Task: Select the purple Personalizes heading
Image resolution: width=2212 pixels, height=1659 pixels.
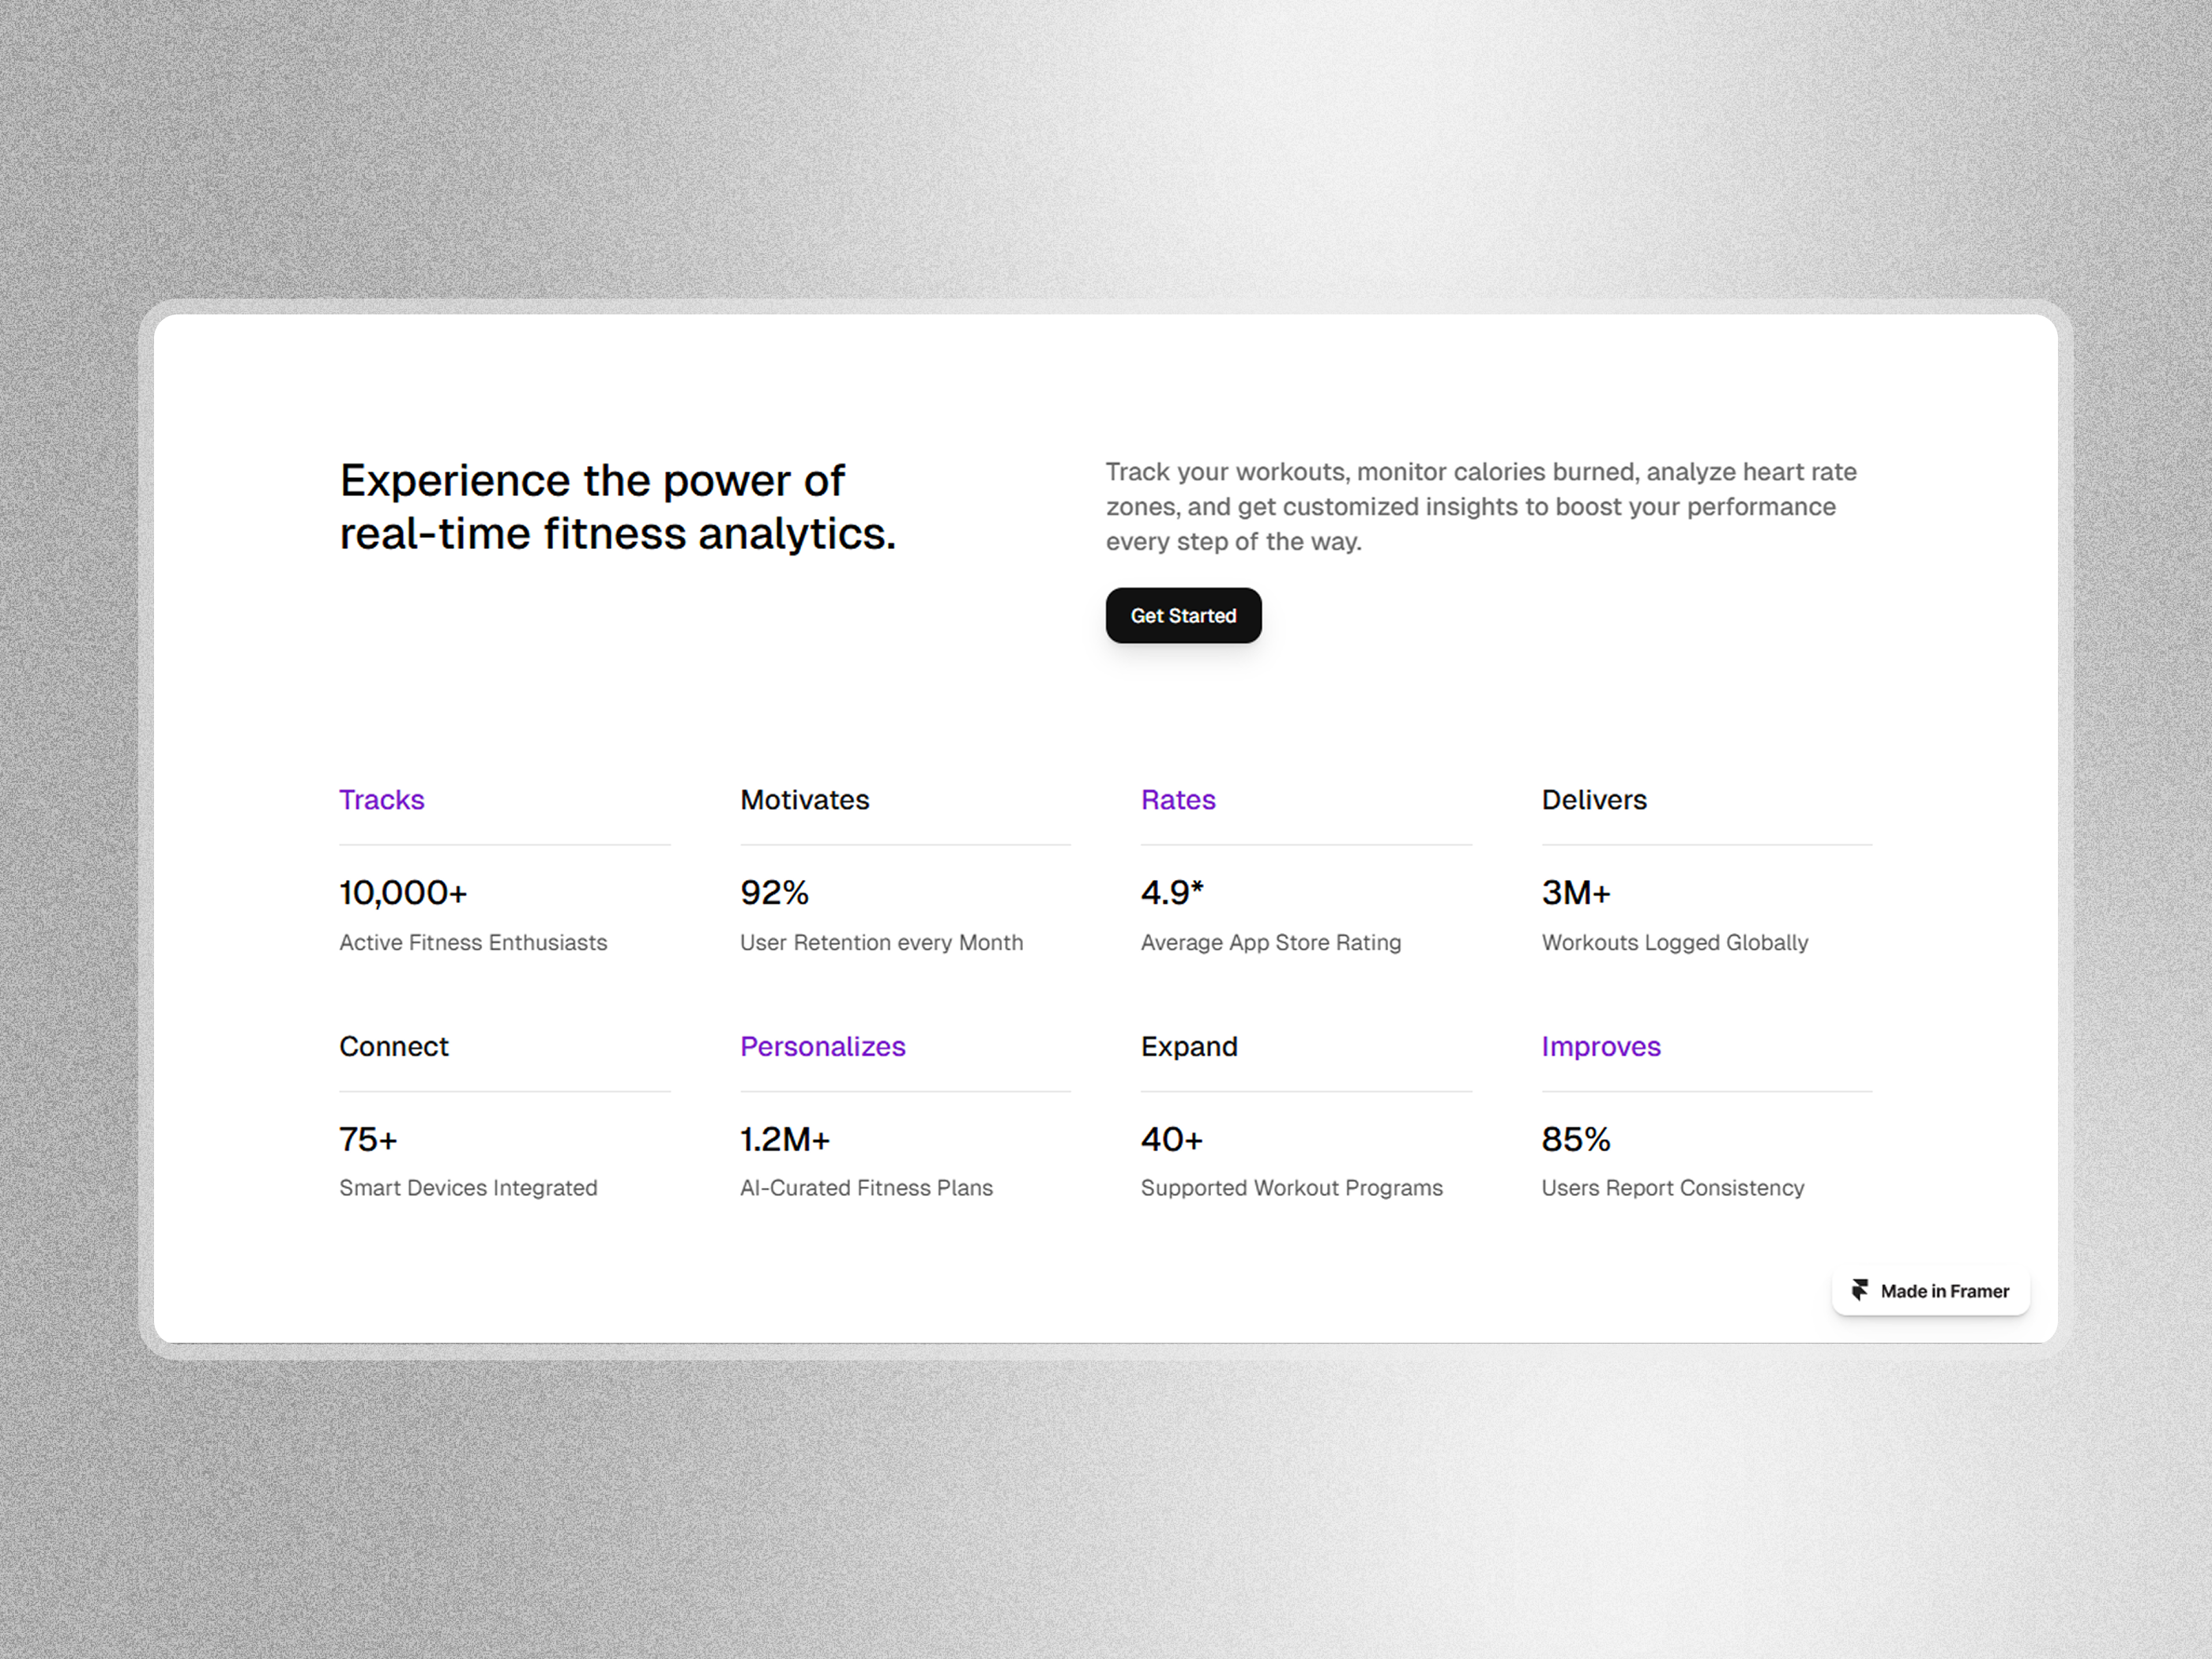Action: [x=822, y=1046]
